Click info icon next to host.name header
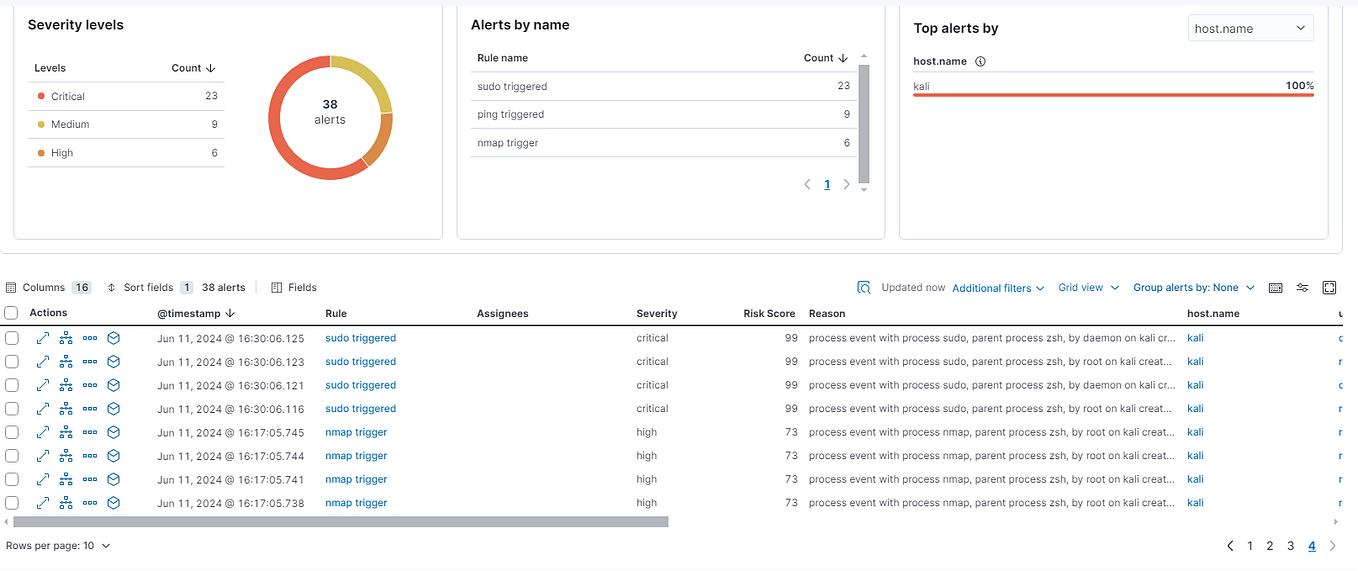This screenshot has width=1358, height=571. [x=980, y=61]
